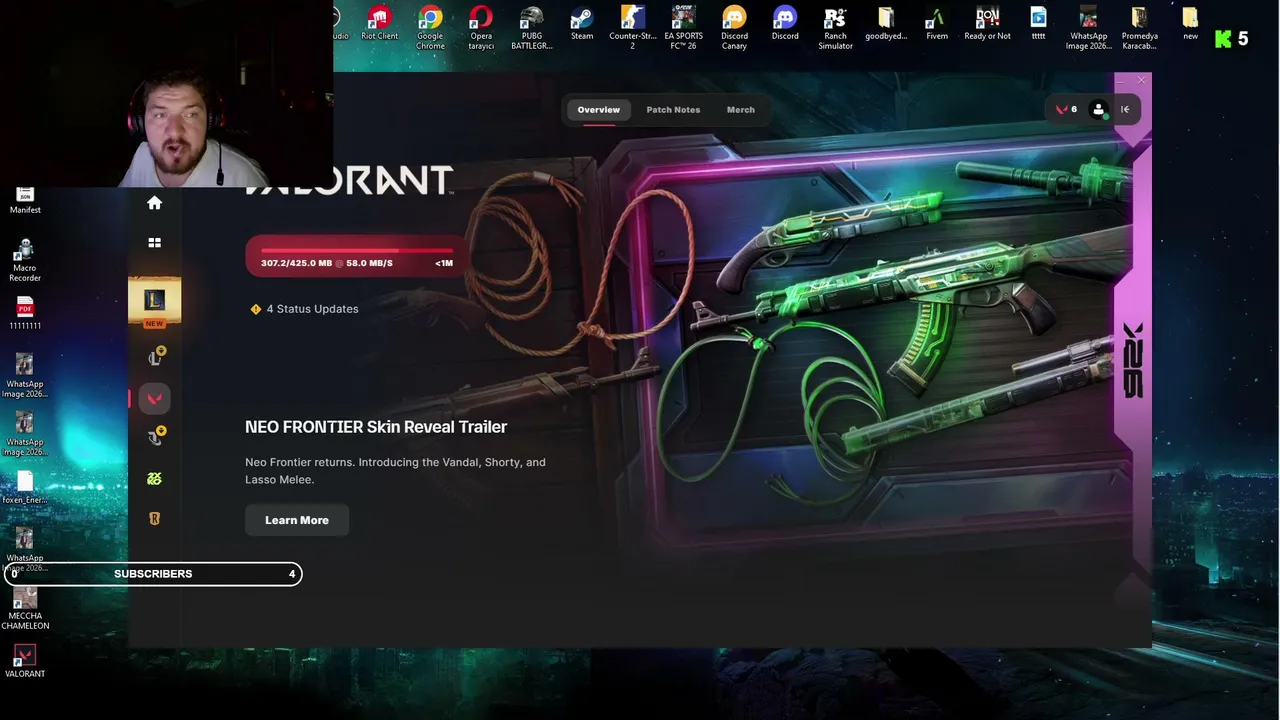The image size is (1280, 720).
Task: Select the ttttt file on the desktop
Action: 1038,24
